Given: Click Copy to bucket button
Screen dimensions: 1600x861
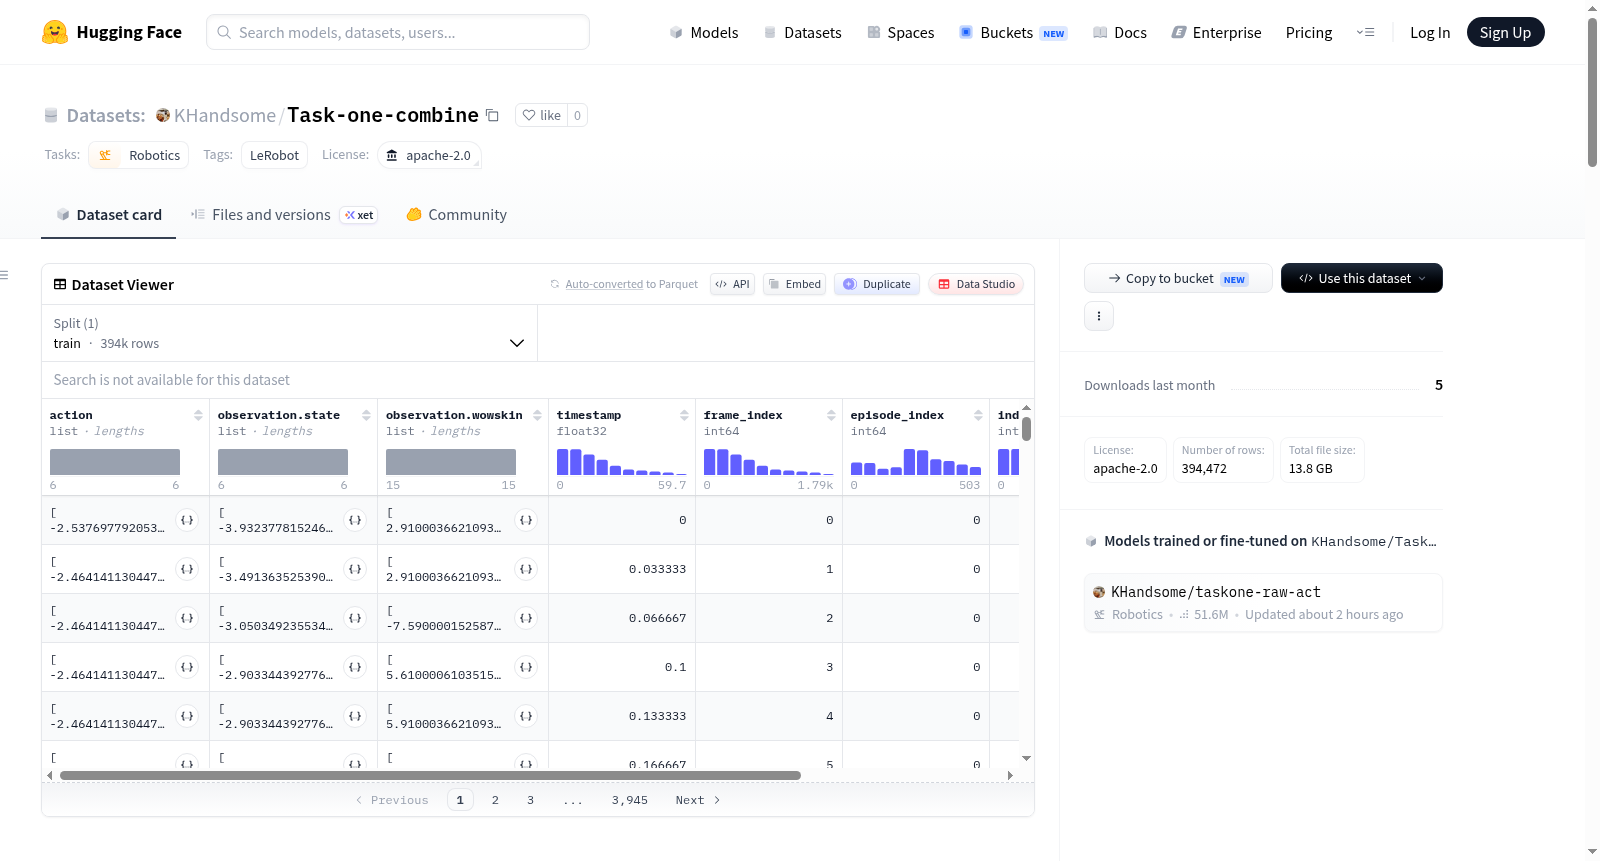Looking at the screenshot, I should click(1178, 278).
